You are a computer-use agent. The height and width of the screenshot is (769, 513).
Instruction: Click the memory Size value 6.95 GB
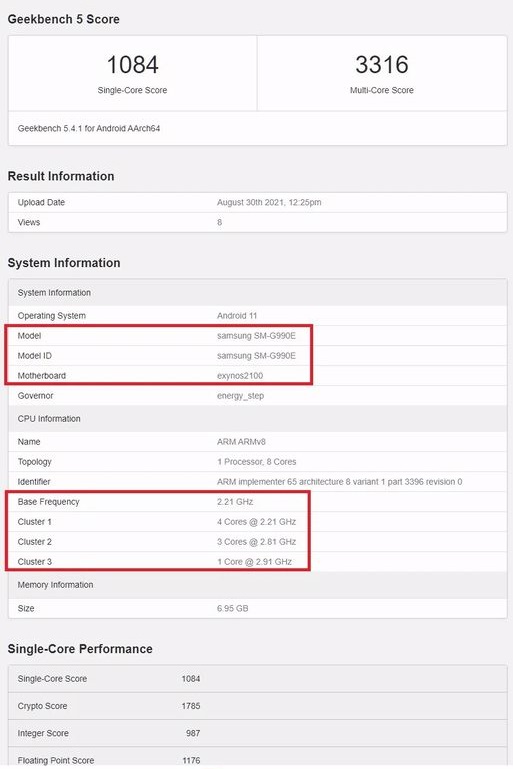232,609
